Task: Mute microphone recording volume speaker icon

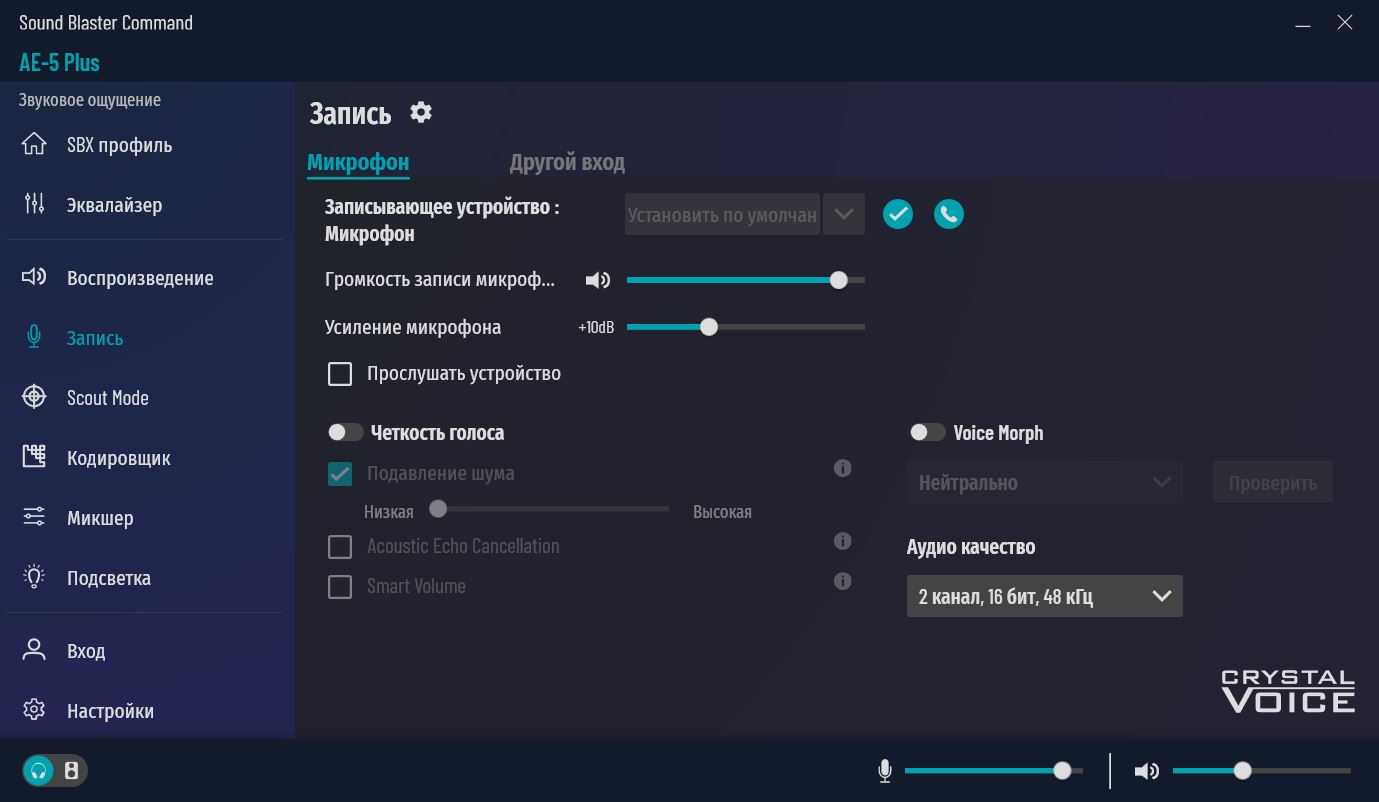Action: [598, 281]
